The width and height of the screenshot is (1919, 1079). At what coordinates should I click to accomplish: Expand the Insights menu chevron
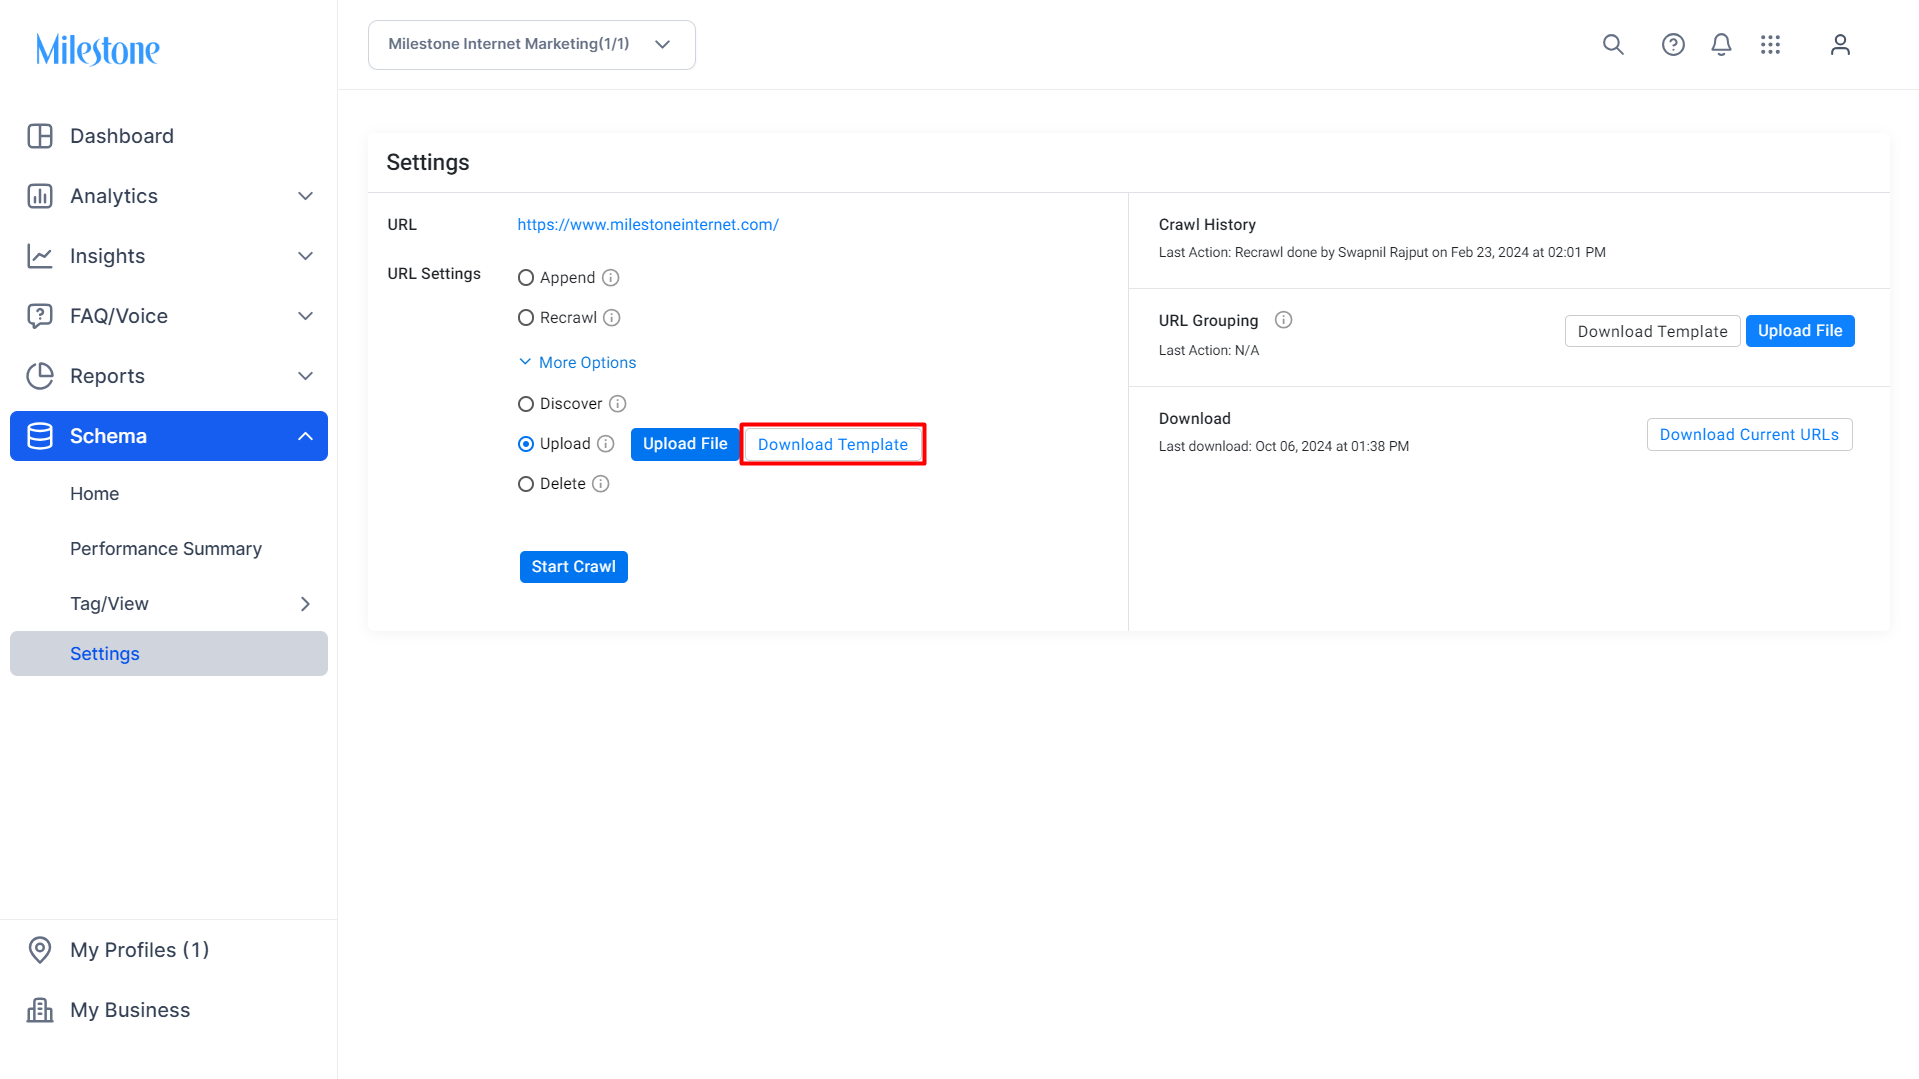point(306,256)
